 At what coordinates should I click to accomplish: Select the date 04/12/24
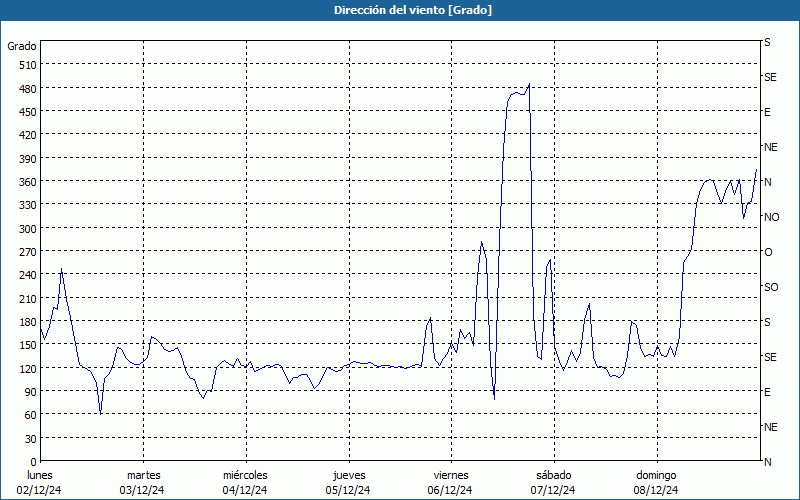[245, 490]
